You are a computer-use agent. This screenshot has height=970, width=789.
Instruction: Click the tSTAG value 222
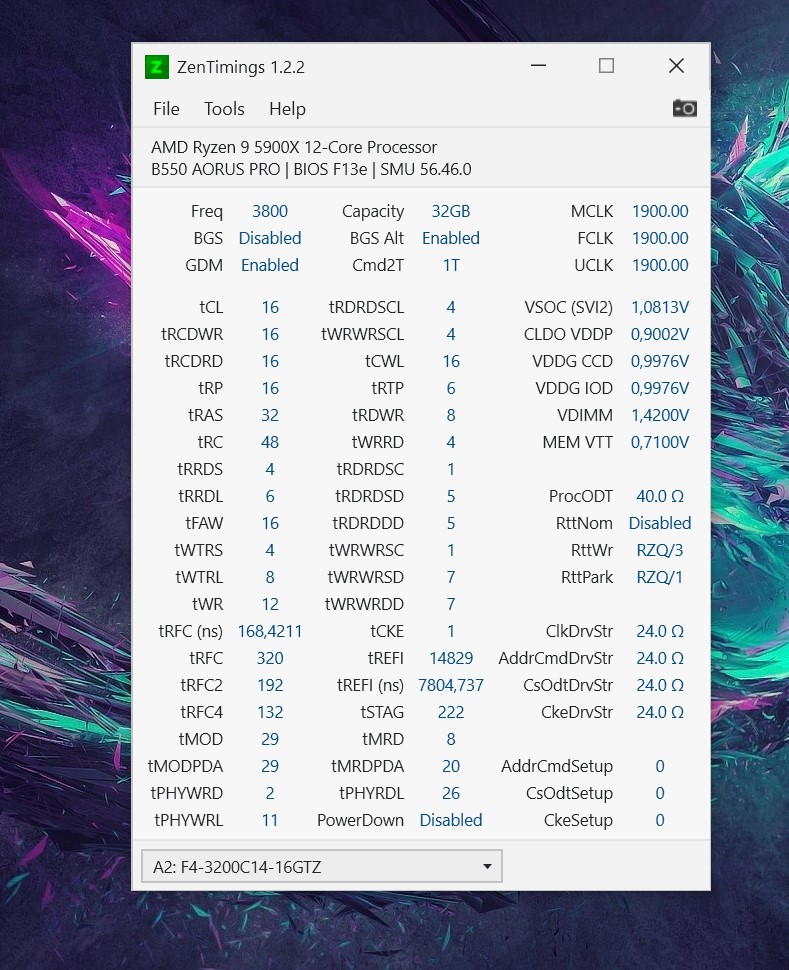(x=451, y=712)
